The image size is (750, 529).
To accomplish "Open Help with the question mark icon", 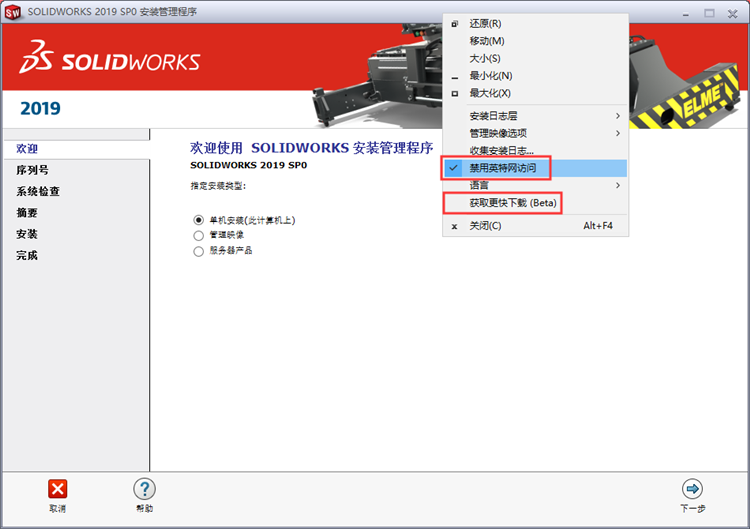I will pos(144,489).
